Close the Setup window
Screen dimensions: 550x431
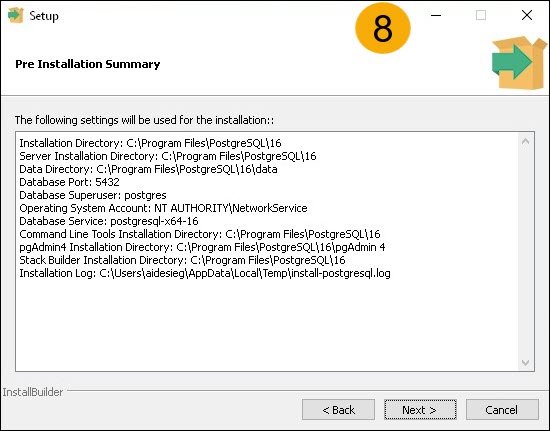click(x=526, y=15)
